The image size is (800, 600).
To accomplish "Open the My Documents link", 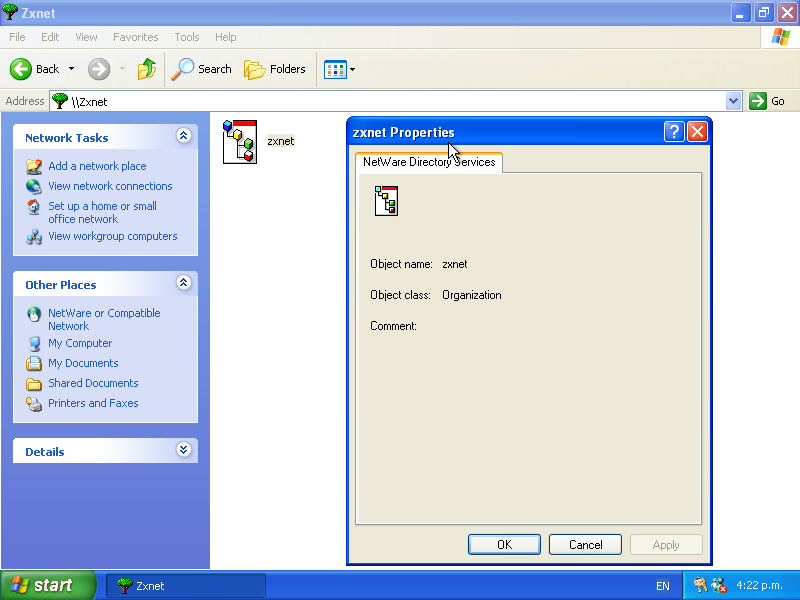I will click(83, 363).
